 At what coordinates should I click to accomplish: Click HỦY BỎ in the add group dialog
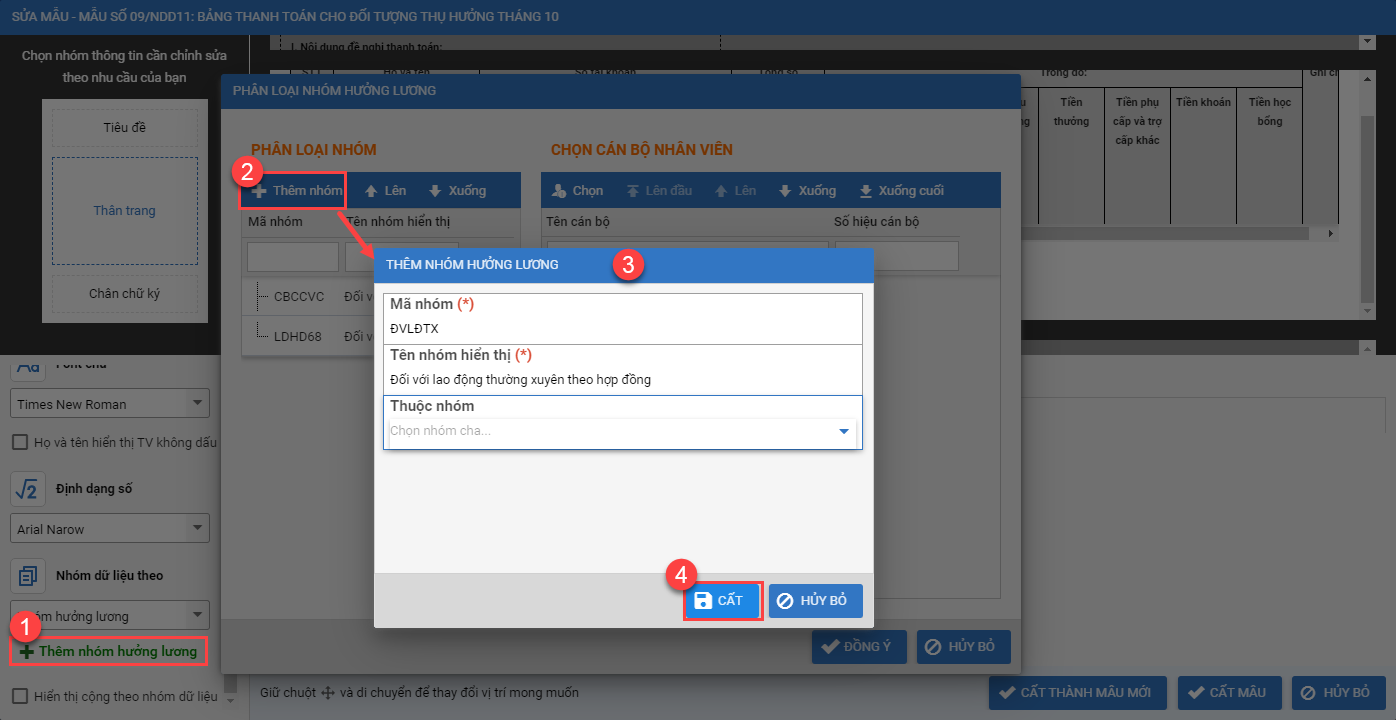click(x=815, y=601)
